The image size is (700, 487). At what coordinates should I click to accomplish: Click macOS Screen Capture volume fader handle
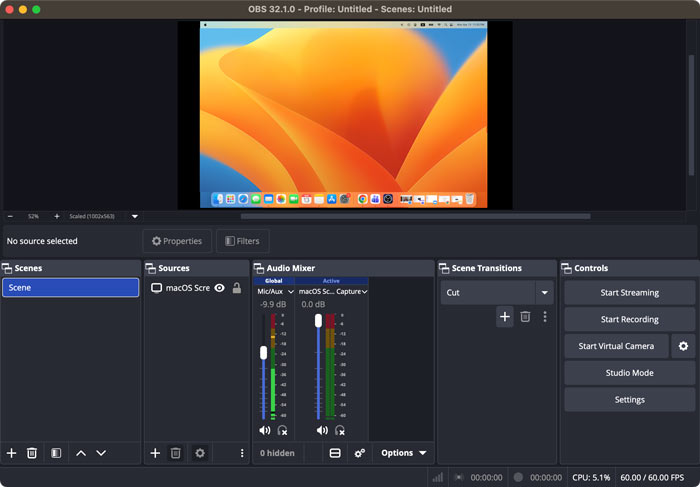point(318,320)
